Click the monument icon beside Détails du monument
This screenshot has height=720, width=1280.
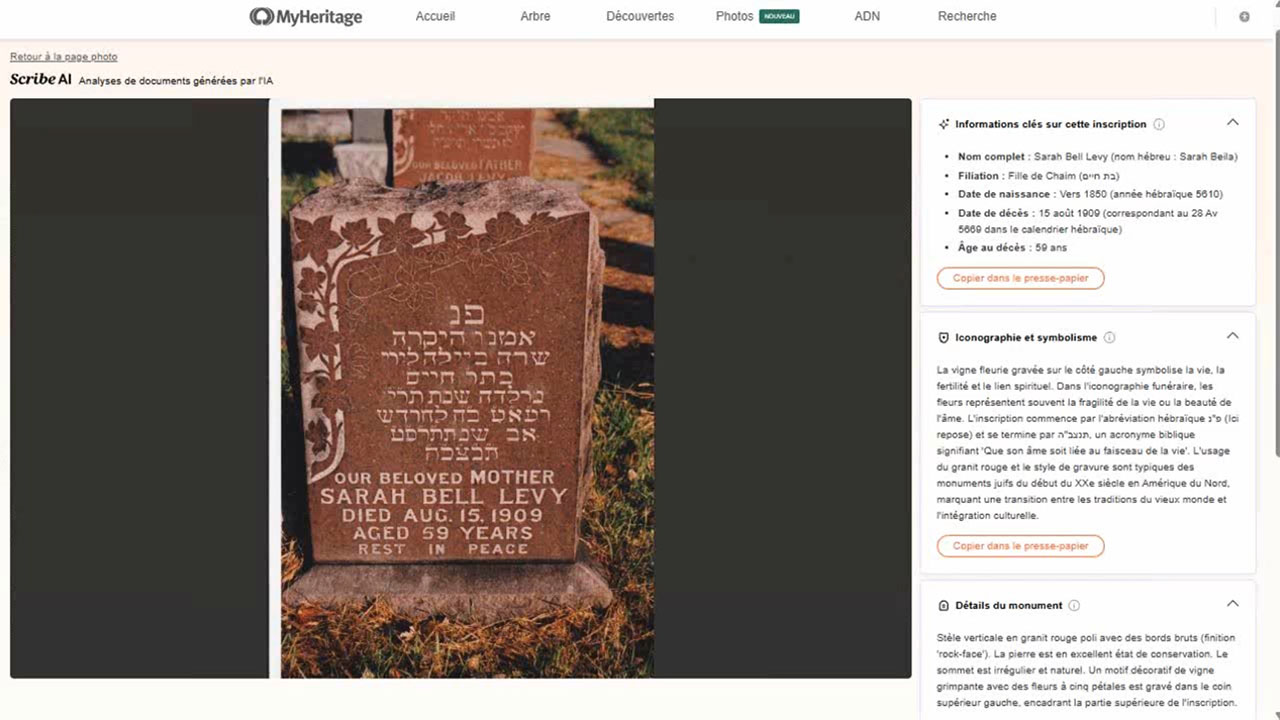(943, 605)
